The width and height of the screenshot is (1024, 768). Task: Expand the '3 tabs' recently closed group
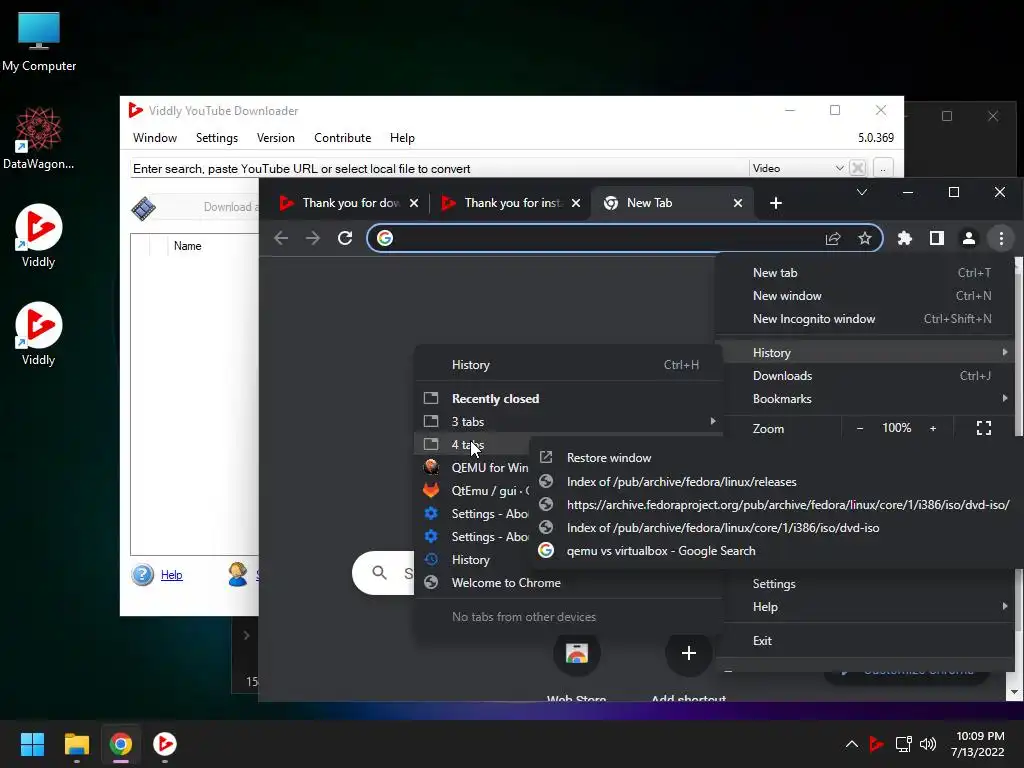coord(568,422)
